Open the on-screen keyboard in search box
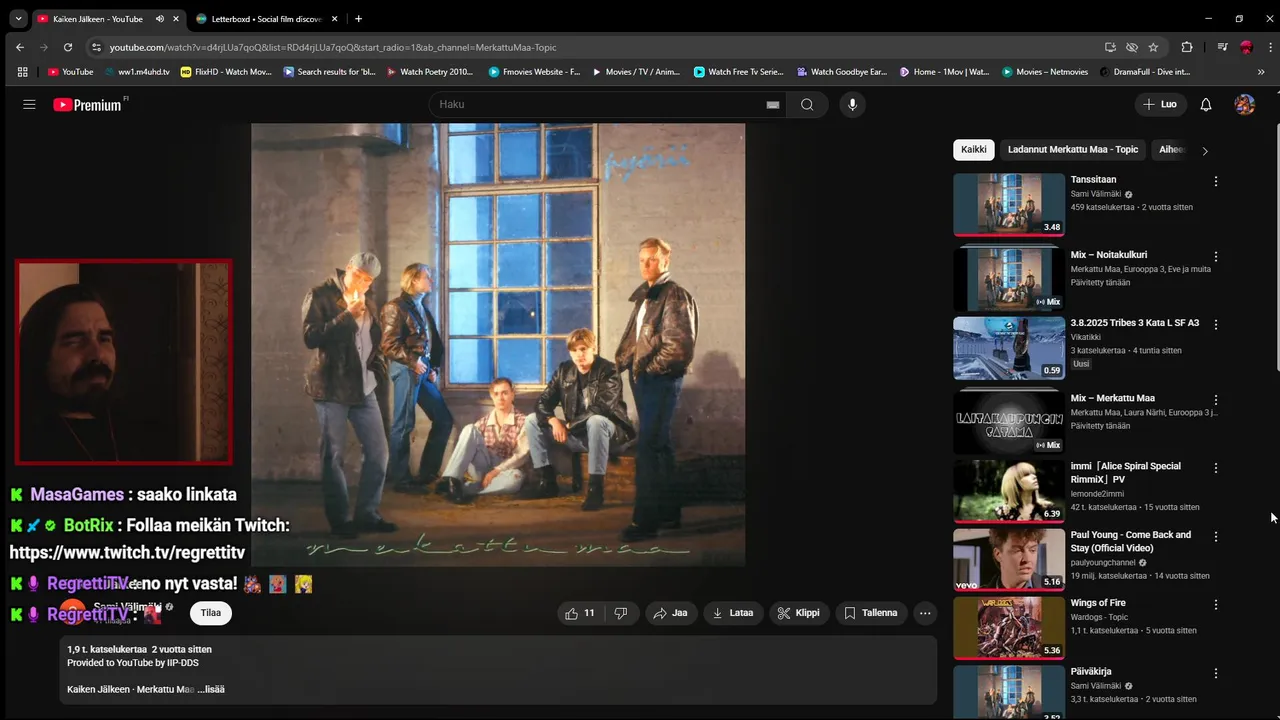The height and width of the screenshot is (720, 1280). click(x=773, y=104)
